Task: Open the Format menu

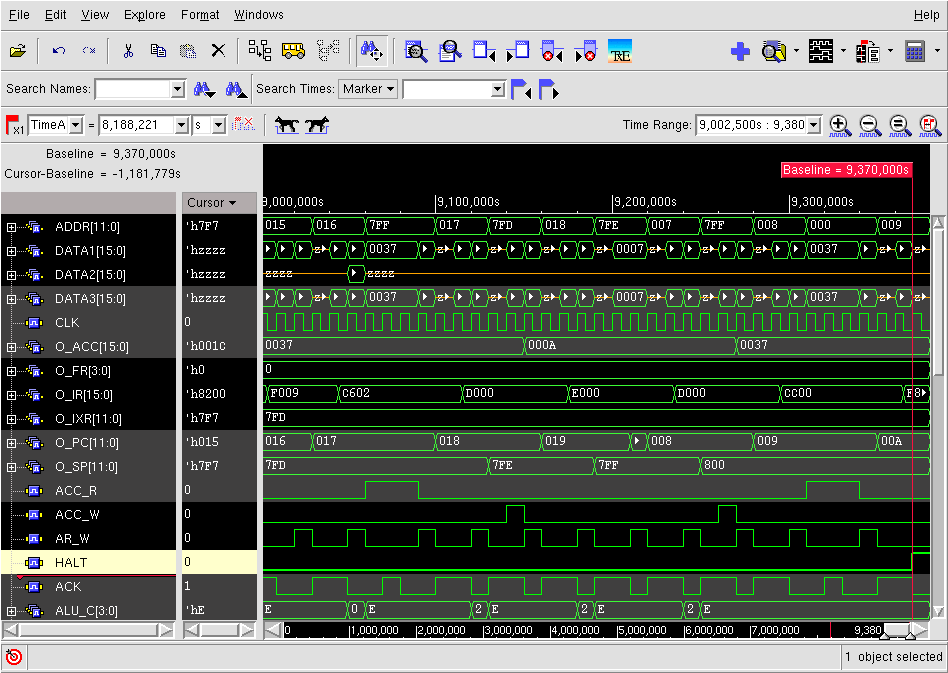Action: tap(200, 15)
